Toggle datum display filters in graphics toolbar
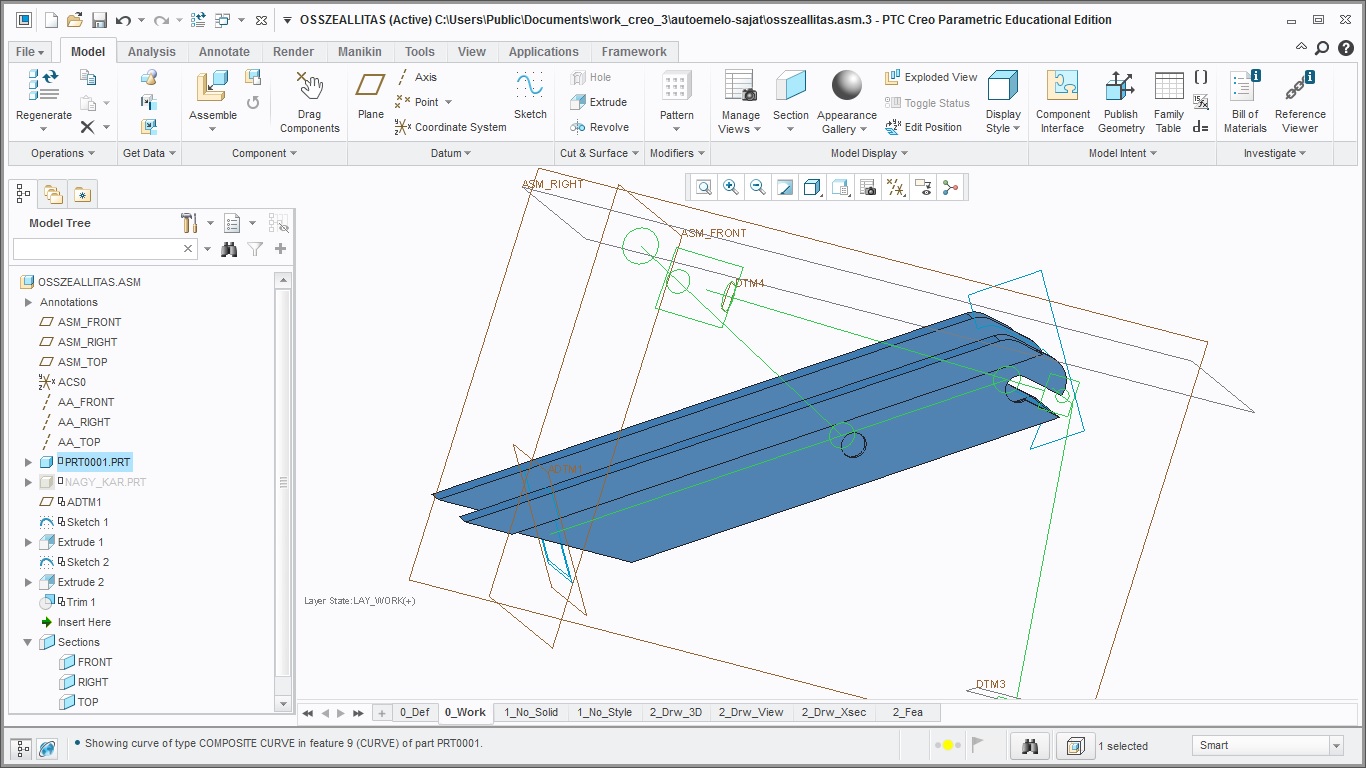 [x=896, y=187]
